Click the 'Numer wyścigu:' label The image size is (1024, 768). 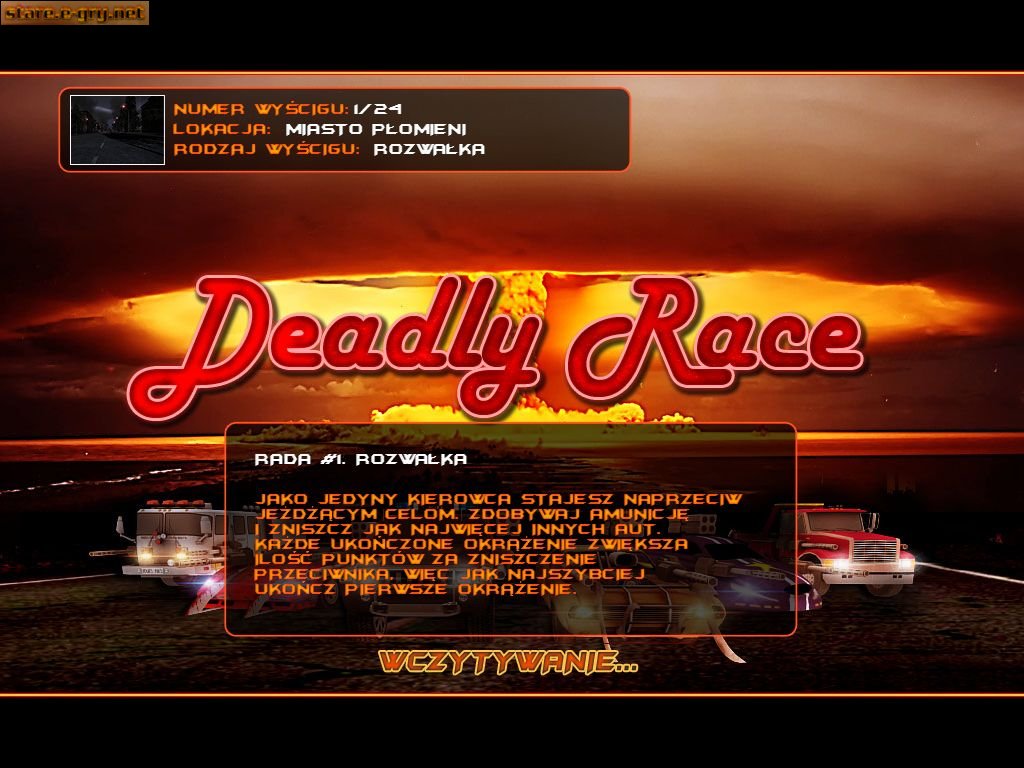tap(261, 109)
